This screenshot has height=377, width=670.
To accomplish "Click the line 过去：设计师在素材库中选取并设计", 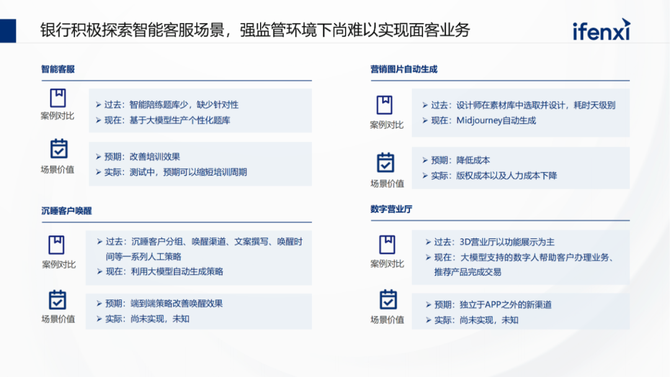I will [519, 105].
